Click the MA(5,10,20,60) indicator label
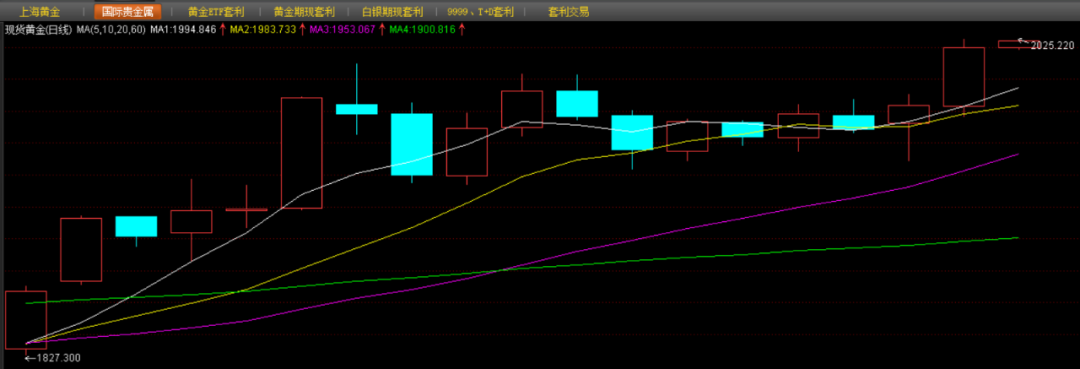Viewport: 1080px width, 369px height. 111,30
